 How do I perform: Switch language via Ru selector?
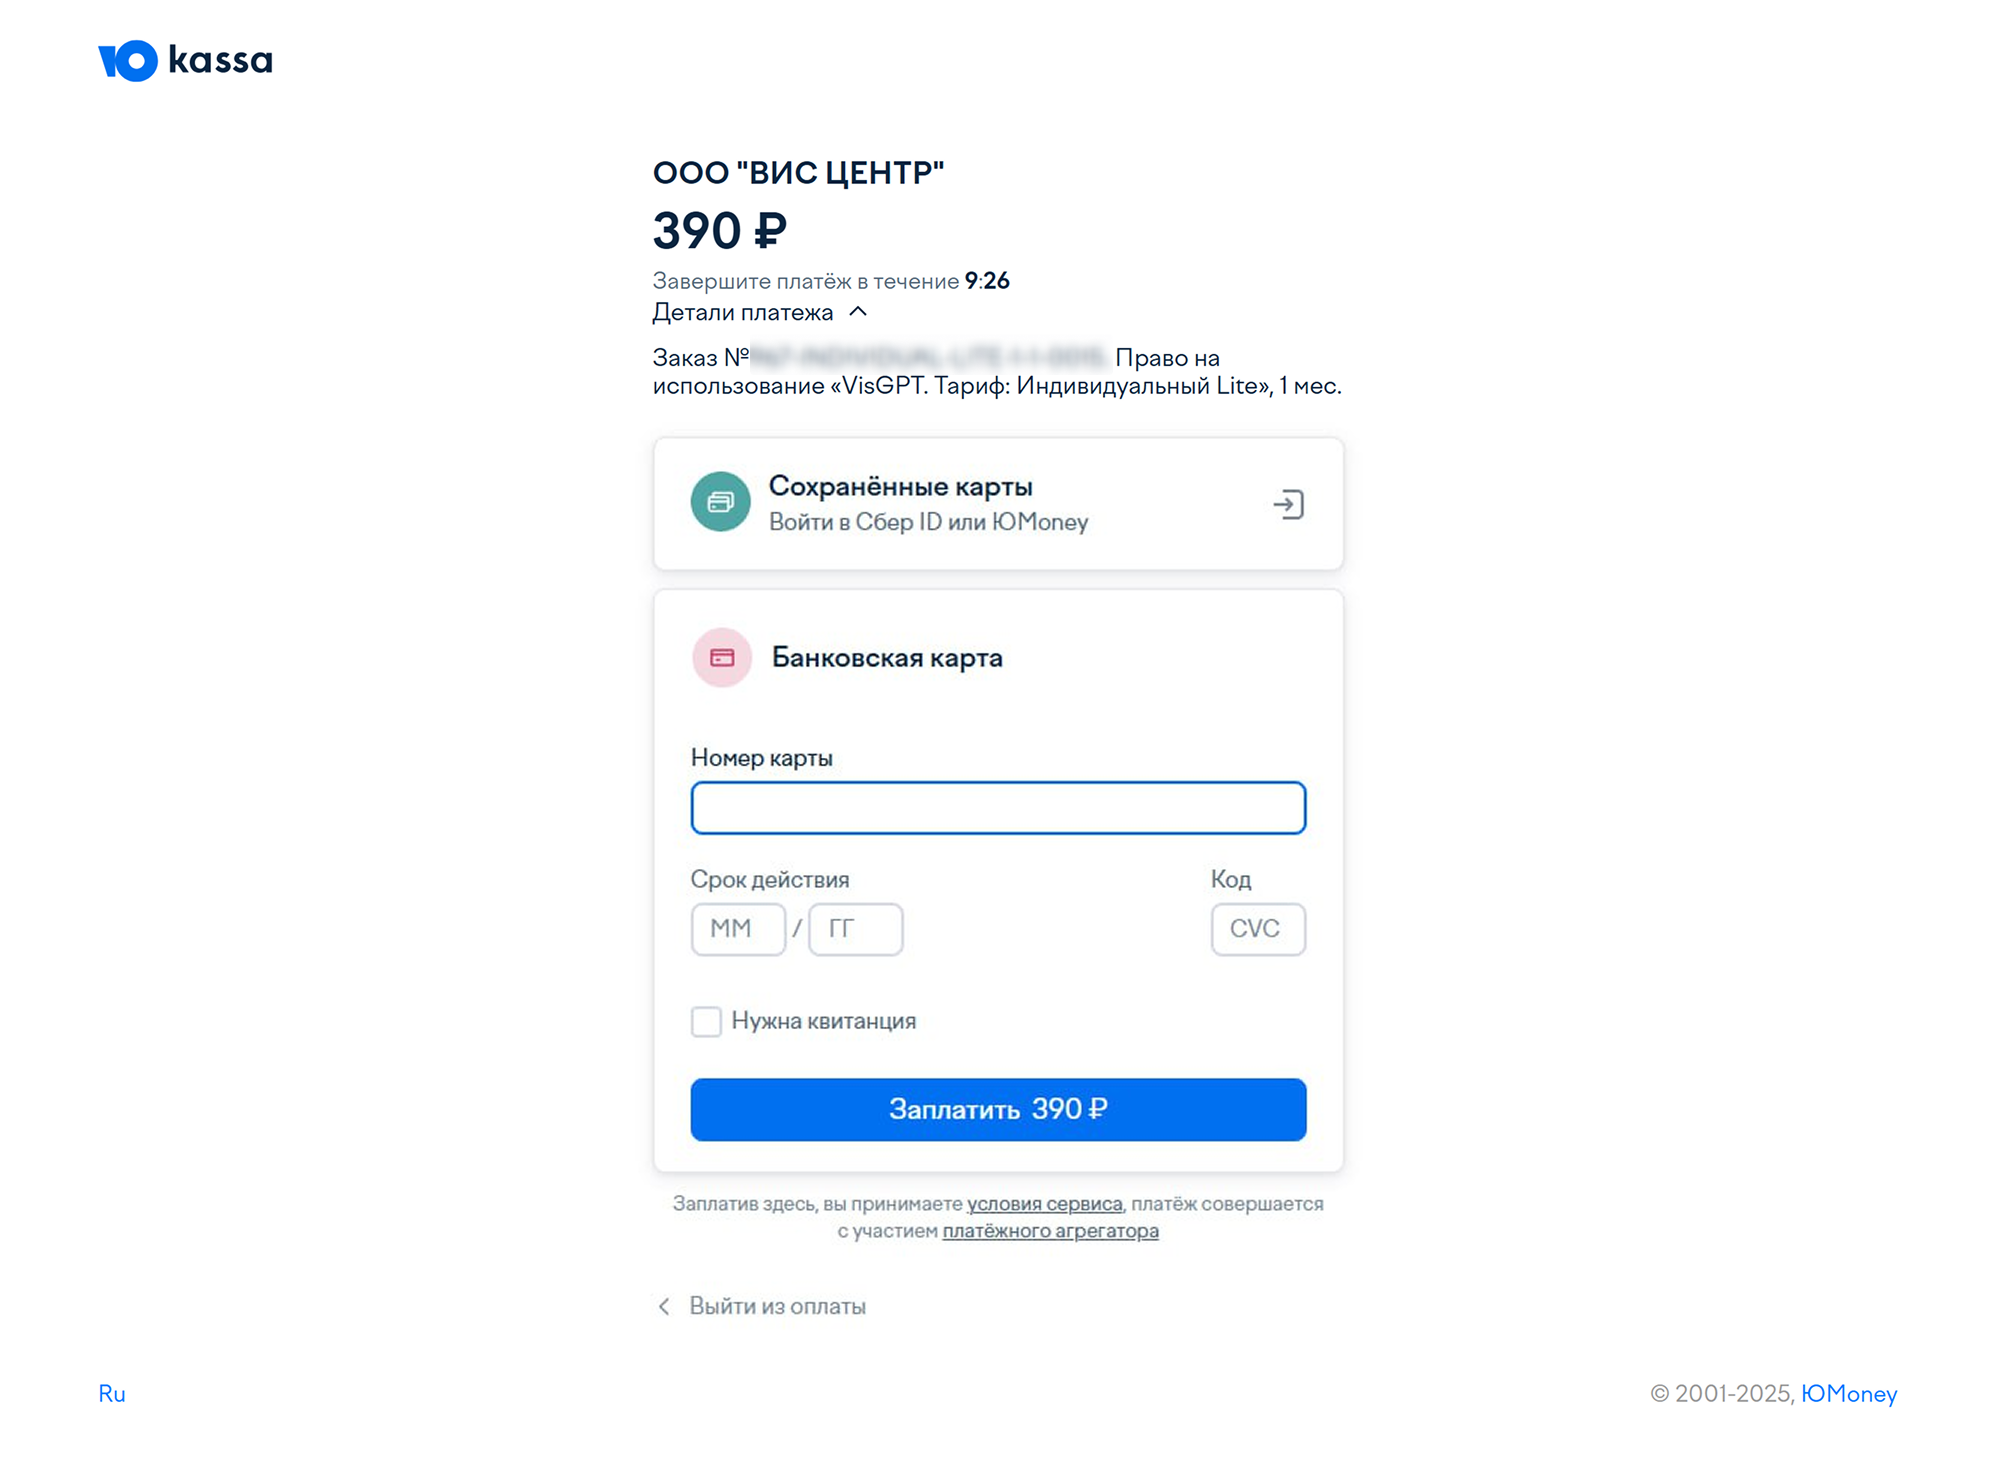[x=112, y=1393]
